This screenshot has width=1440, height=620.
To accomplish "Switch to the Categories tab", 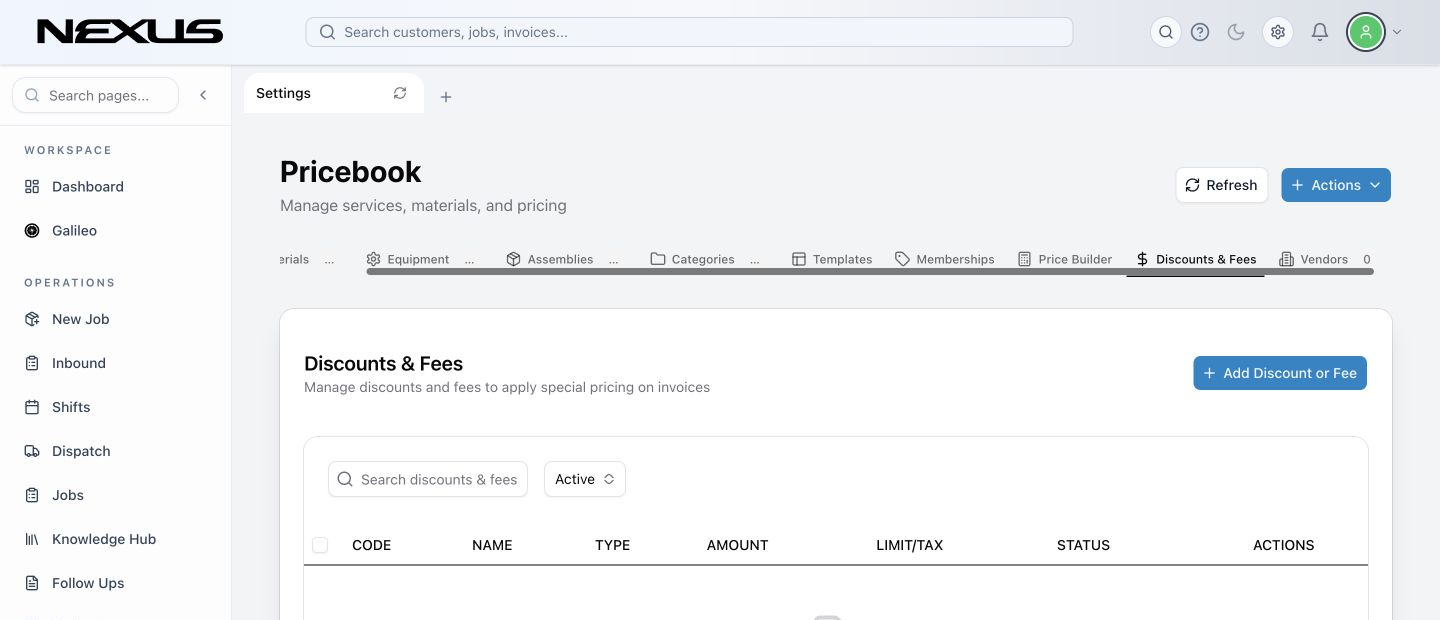I will click(704, 259).
